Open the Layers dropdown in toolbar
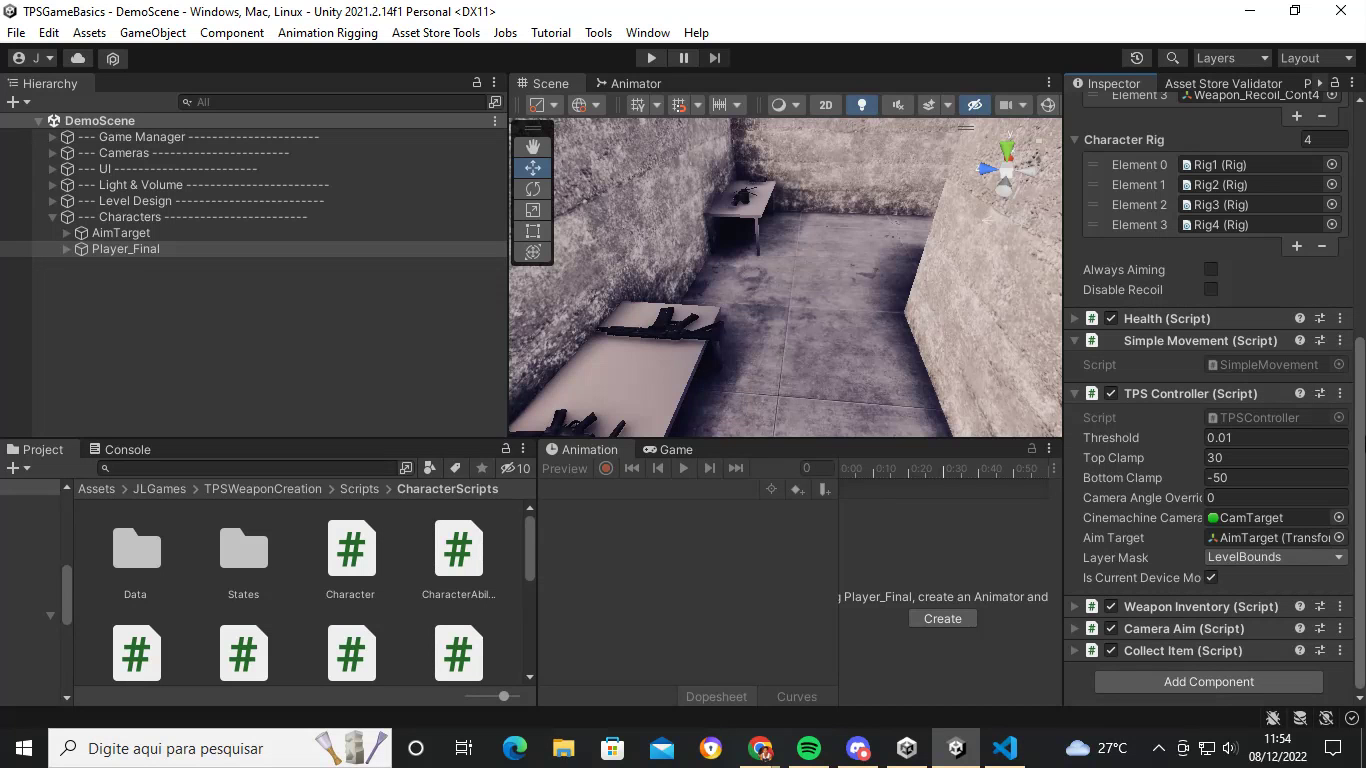This screenshot has width=1366, height=768. (x=1231, y=58)
